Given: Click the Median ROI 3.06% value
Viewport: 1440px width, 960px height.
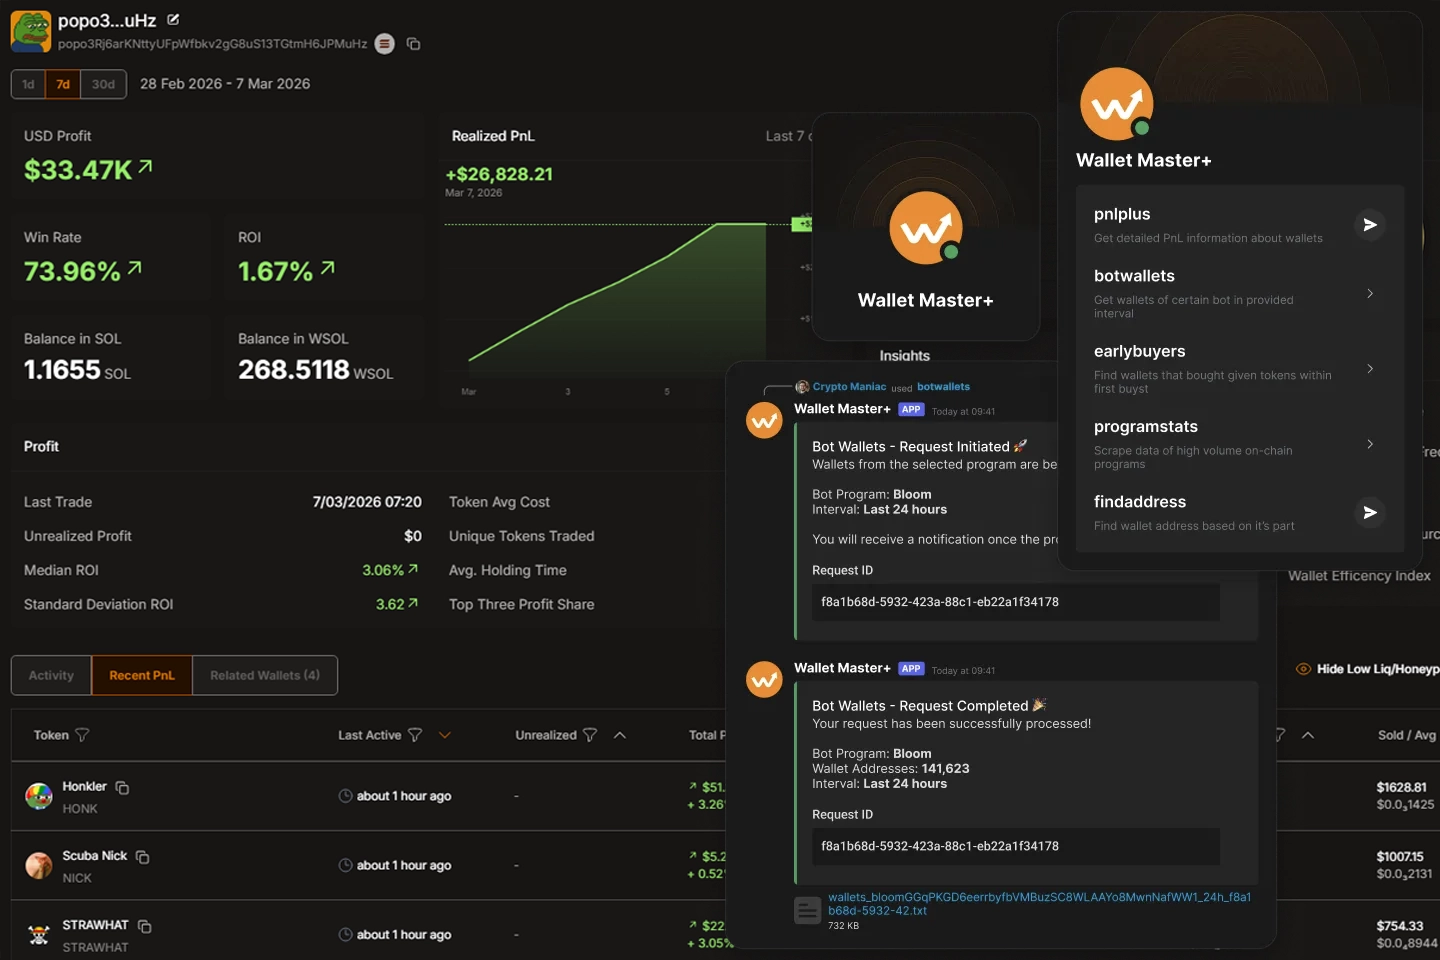Looking at the screenshot, I should click(390, 570).
